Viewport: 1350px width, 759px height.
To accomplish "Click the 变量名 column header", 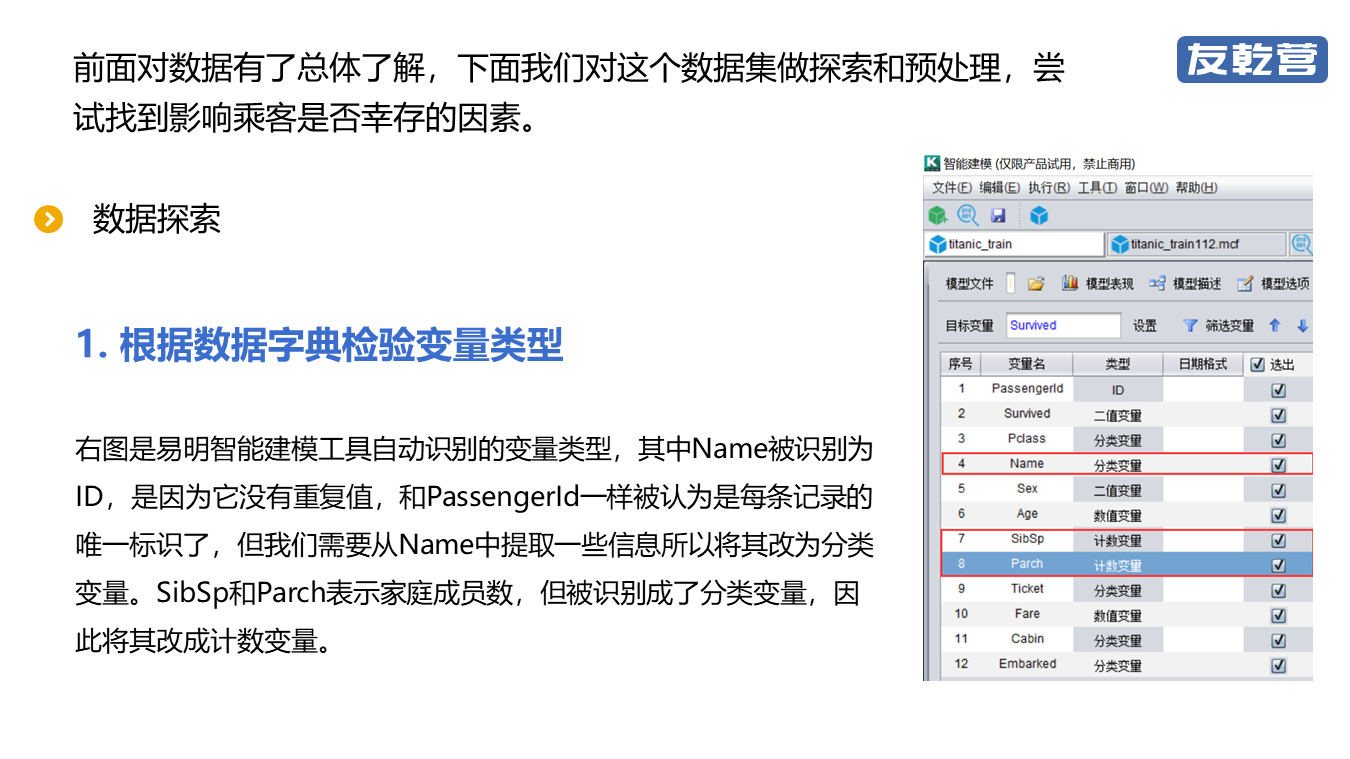I will pos(1027,364).
